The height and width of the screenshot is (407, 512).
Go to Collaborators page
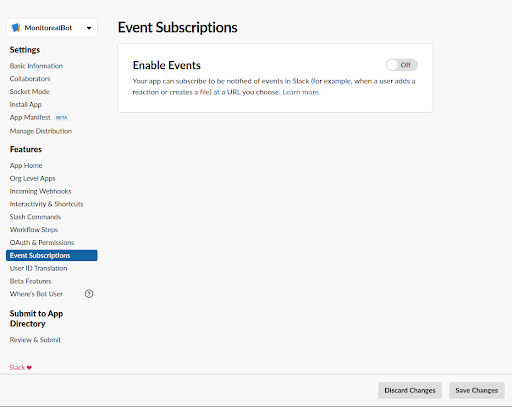30,79
